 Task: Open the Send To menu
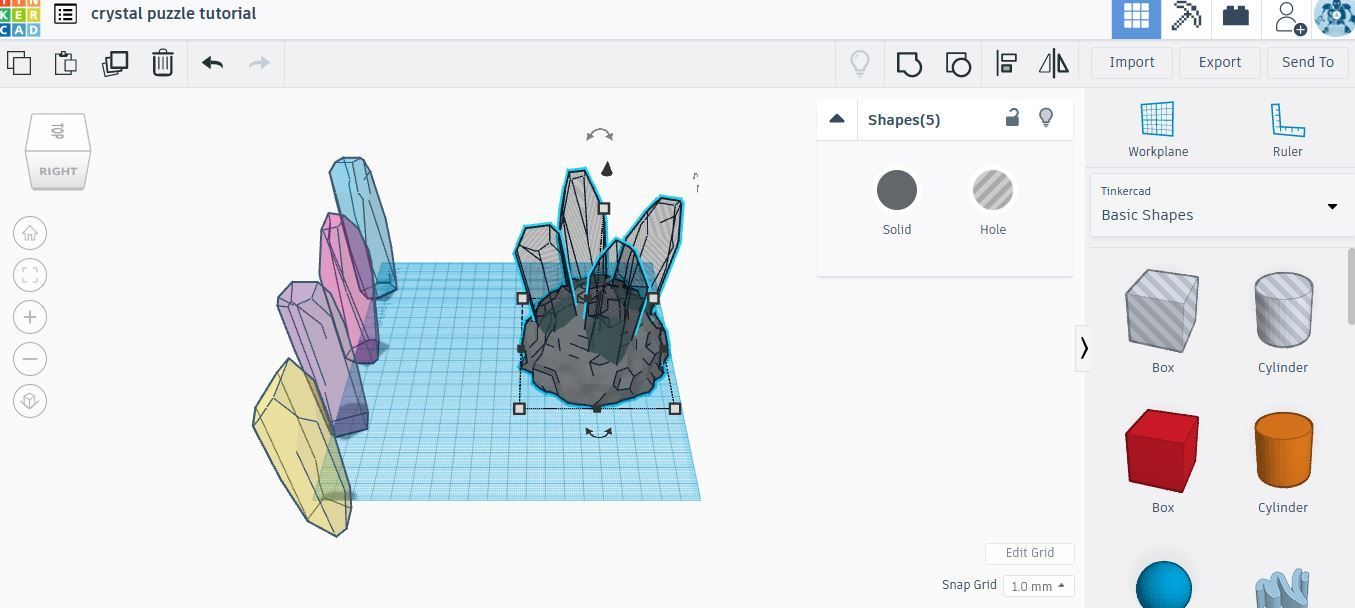coord(1307,62)
